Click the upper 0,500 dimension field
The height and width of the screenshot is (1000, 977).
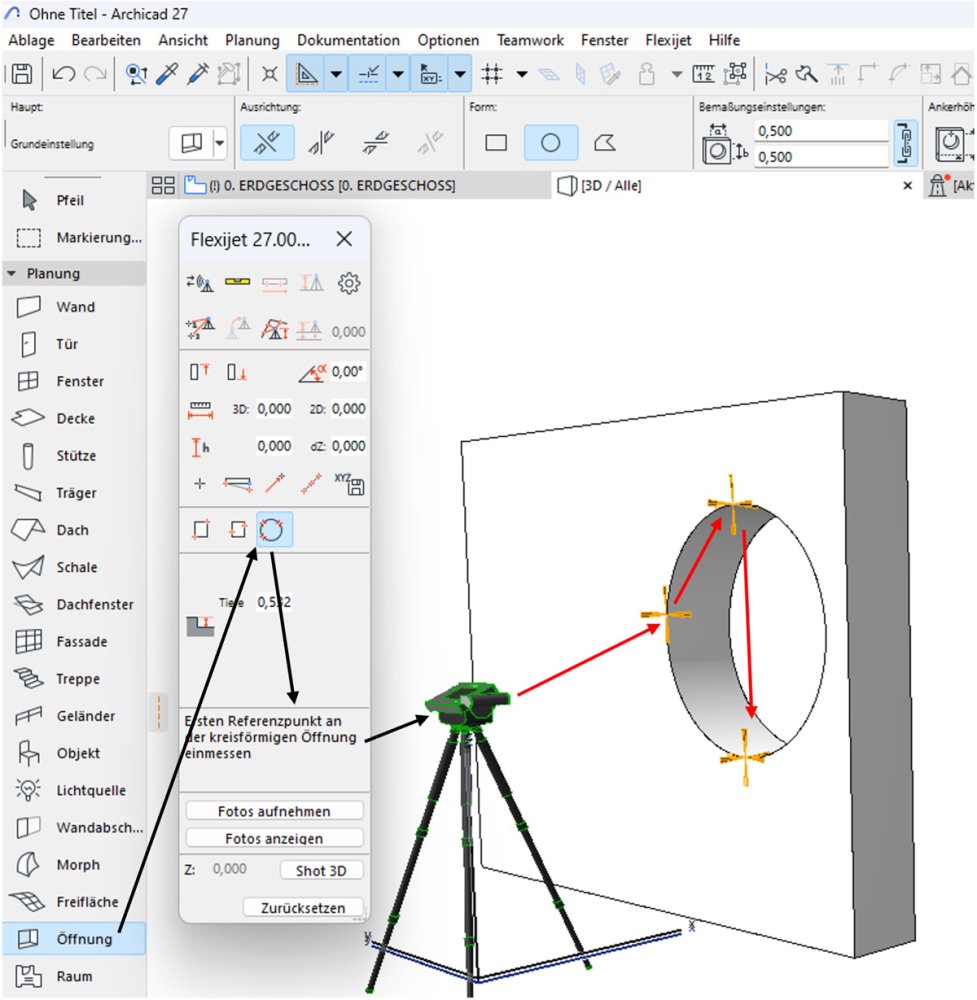point(821,131)
